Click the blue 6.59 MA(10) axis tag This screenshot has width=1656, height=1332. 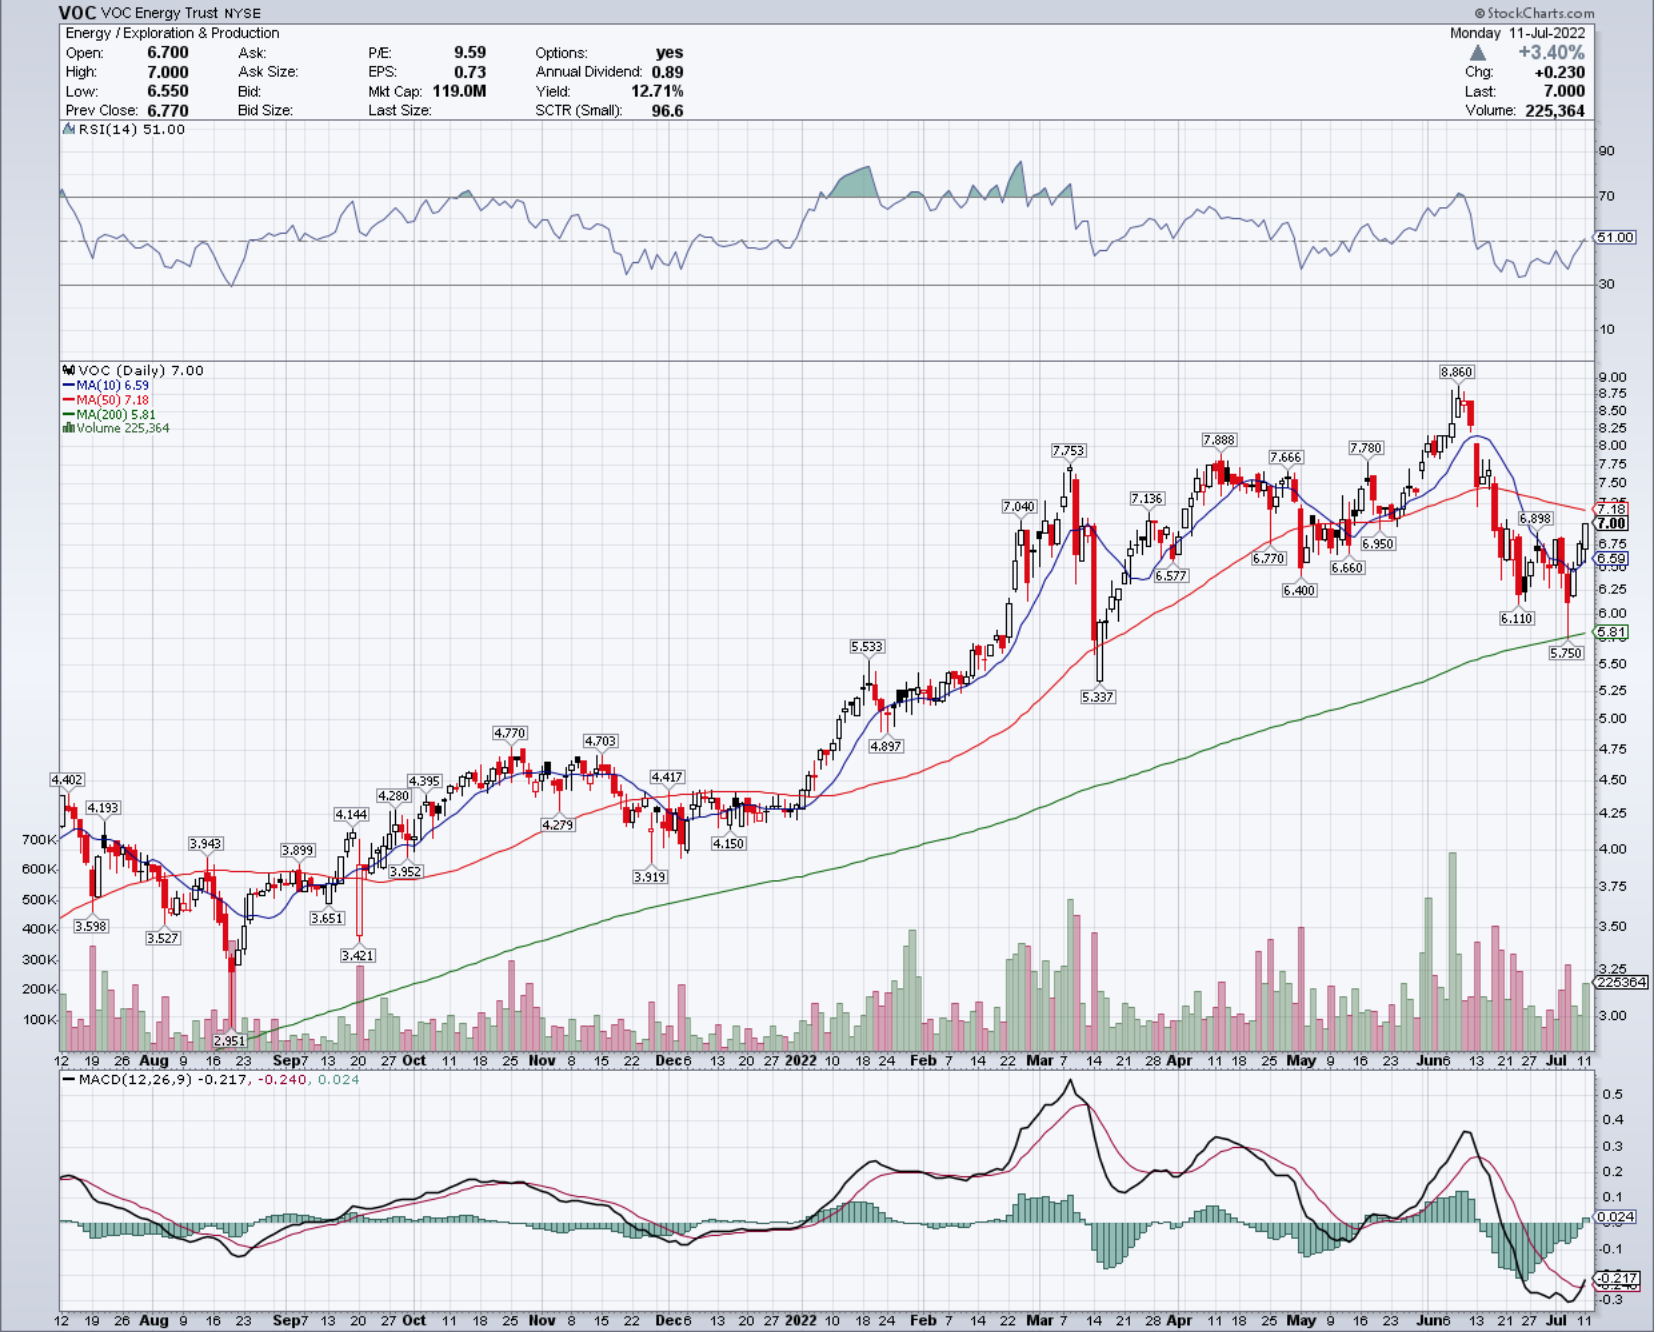[x=1611, y=558]
